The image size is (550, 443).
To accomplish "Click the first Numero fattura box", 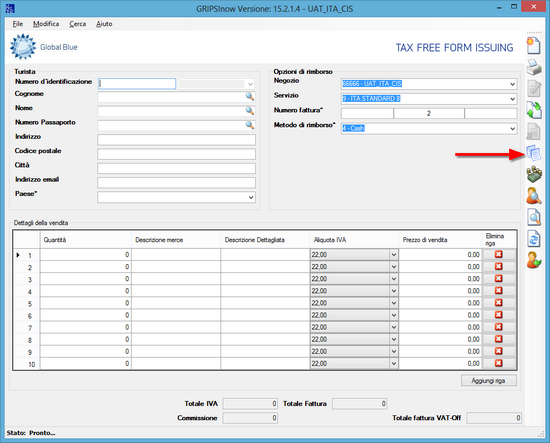I will coord(367,113).
